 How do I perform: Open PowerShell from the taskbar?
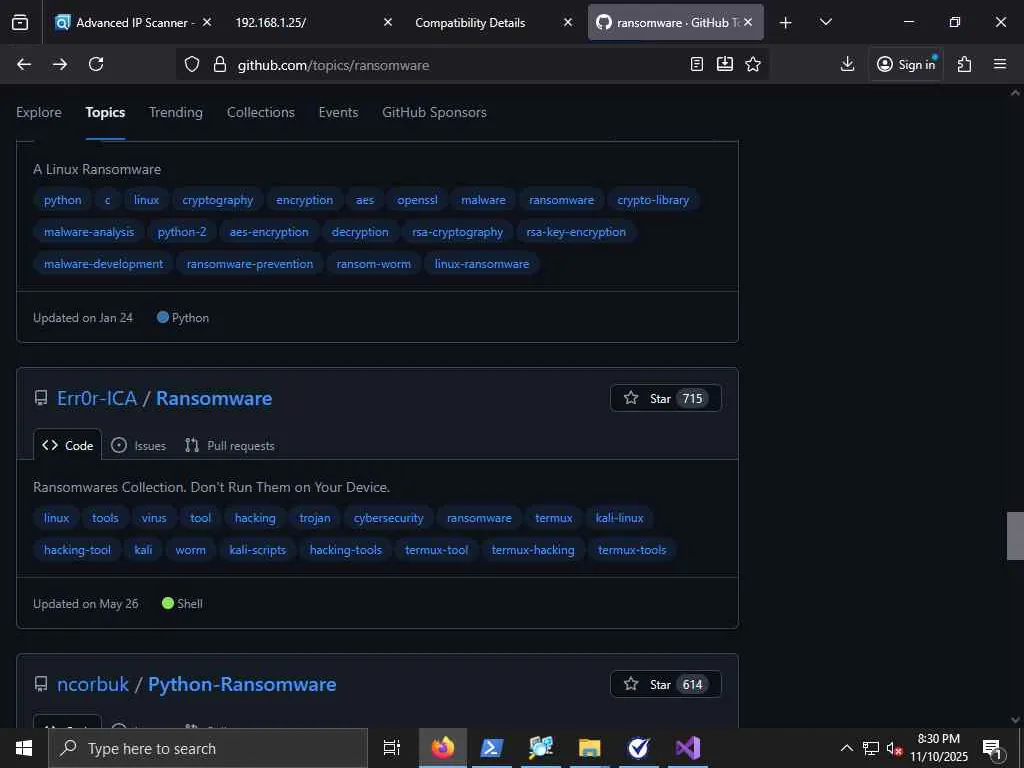point(492,748)
